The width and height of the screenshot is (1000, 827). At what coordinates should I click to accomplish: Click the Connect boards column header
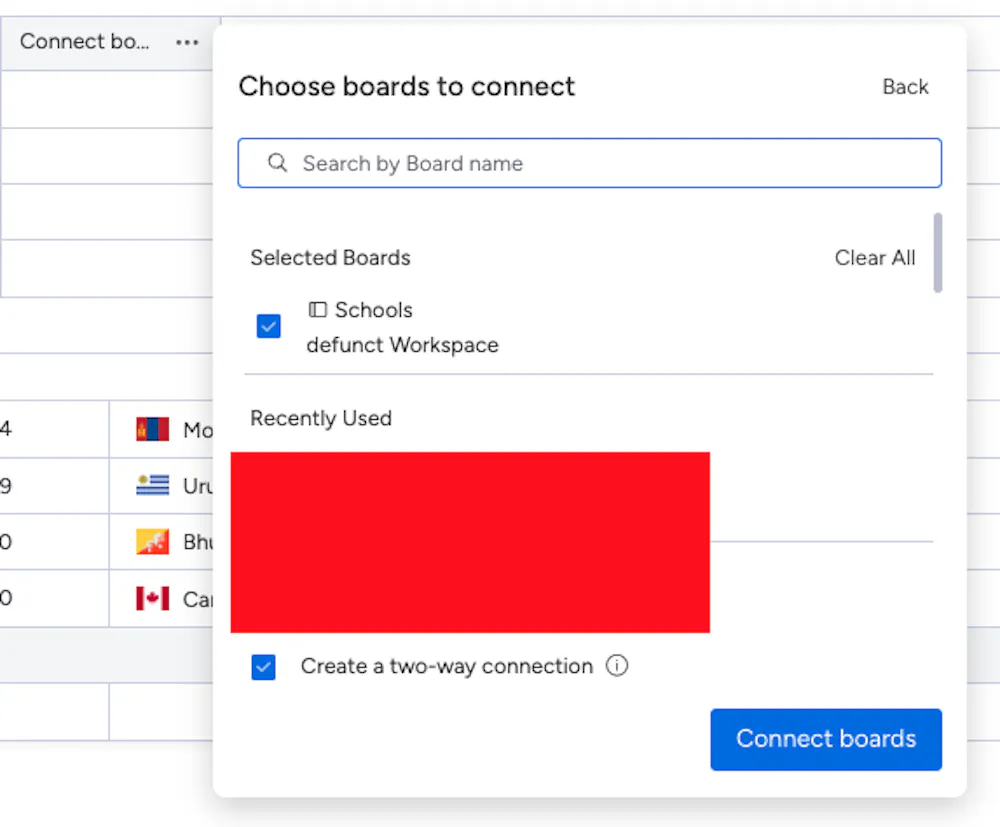coord(85,42)
